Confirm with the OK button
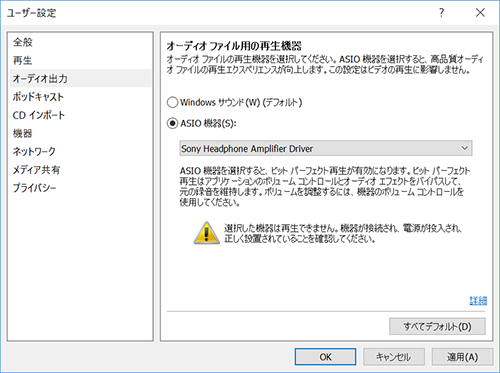Screen dimensions: 500x373 (325, 357)
